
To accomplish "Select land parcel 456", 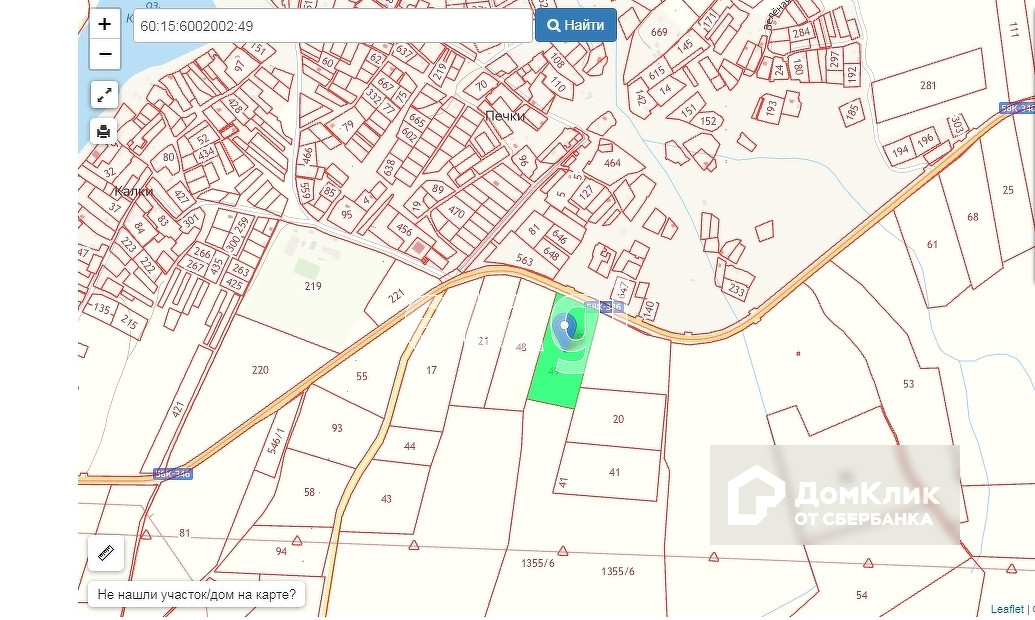I will click(404, 229).
